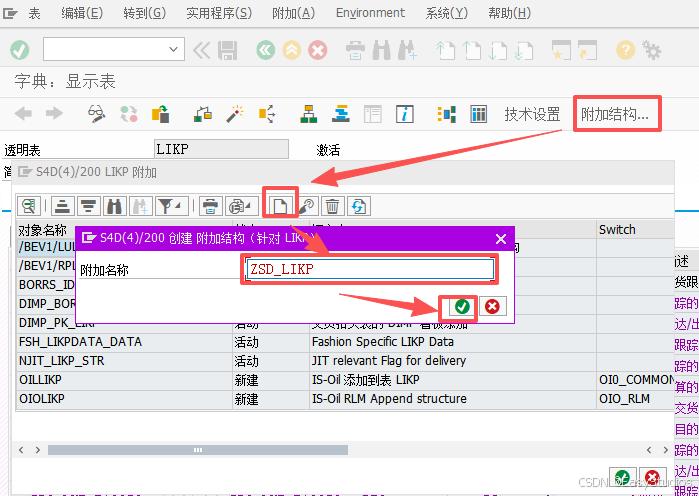
Task: Click the Find Next binoculars-plus icon in standard toolbar
Action: point(407,50)
